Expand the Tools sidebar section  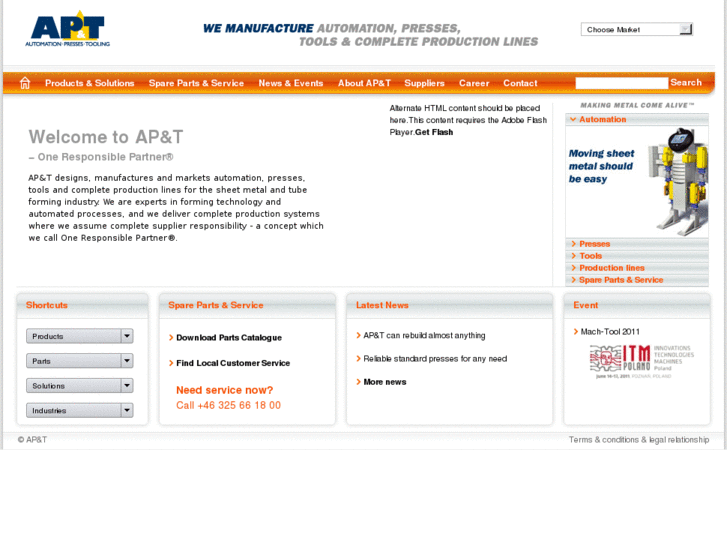(x=637, y=256)
